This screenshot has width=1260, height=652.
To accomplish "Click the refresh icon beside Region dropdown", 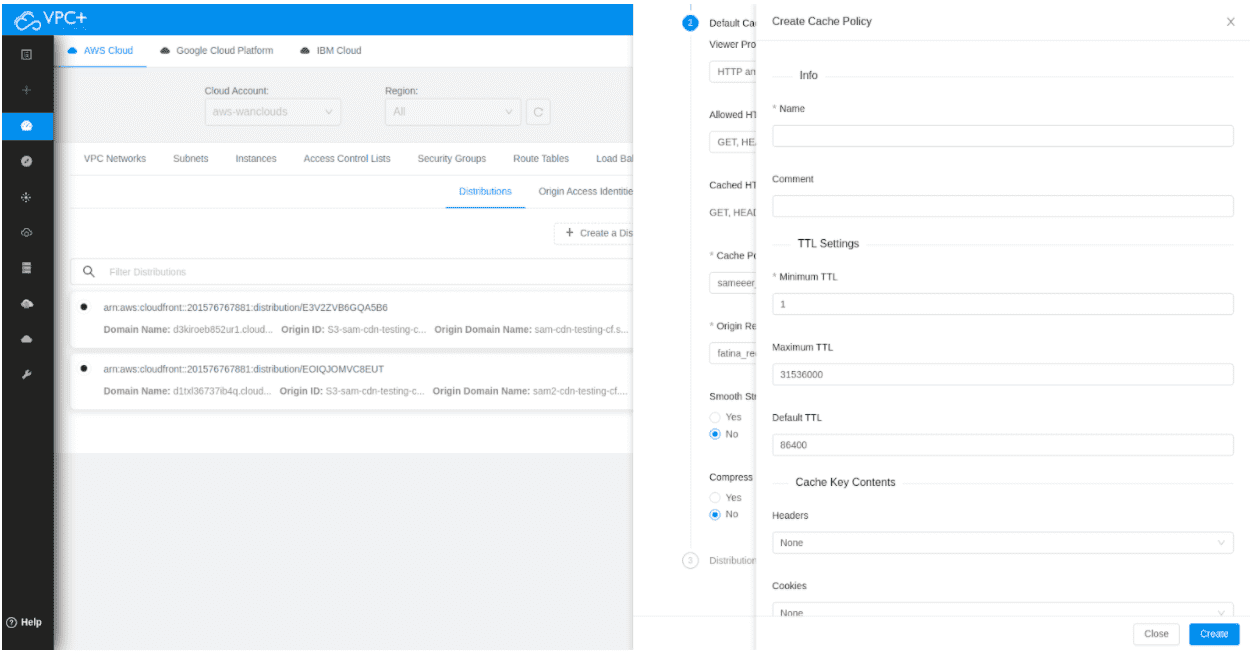I will 538,112.
